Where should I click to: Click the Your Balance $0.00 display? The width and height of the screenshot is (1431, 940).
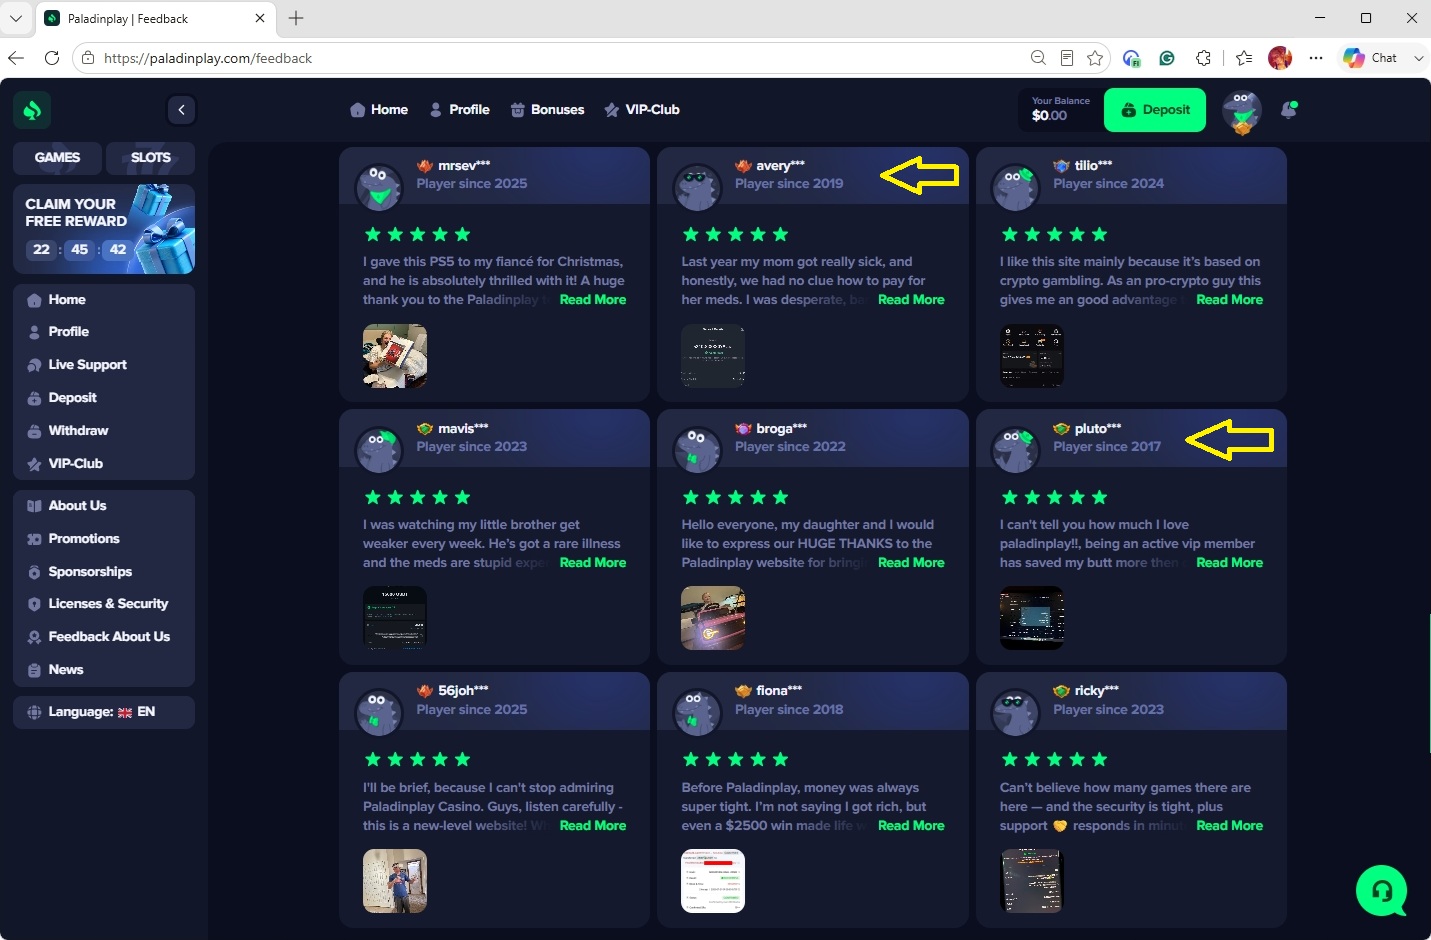[x=1061, y=110]
